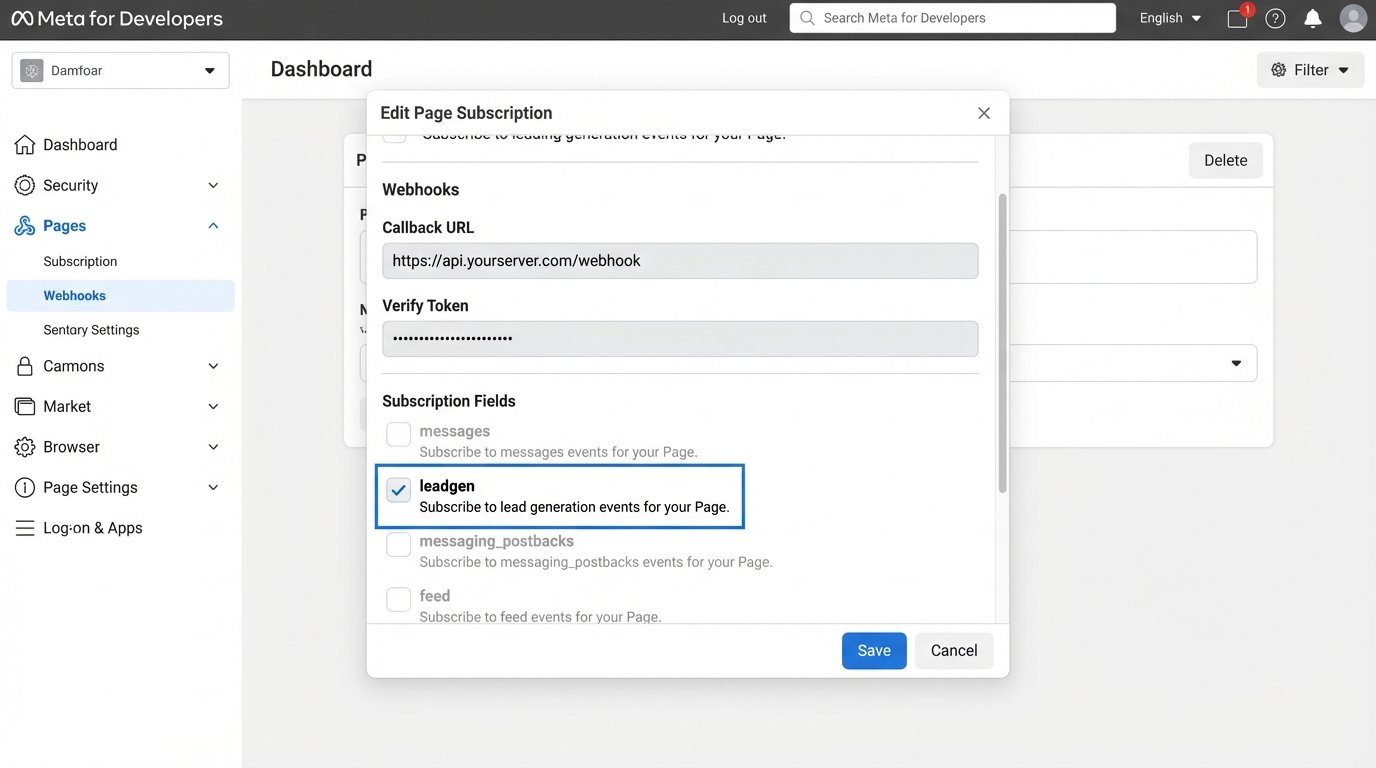The height and width of the screenshot is (768, 1376).
Task: Open the messages inbox with notification badge
Action: click(1237, 18)
